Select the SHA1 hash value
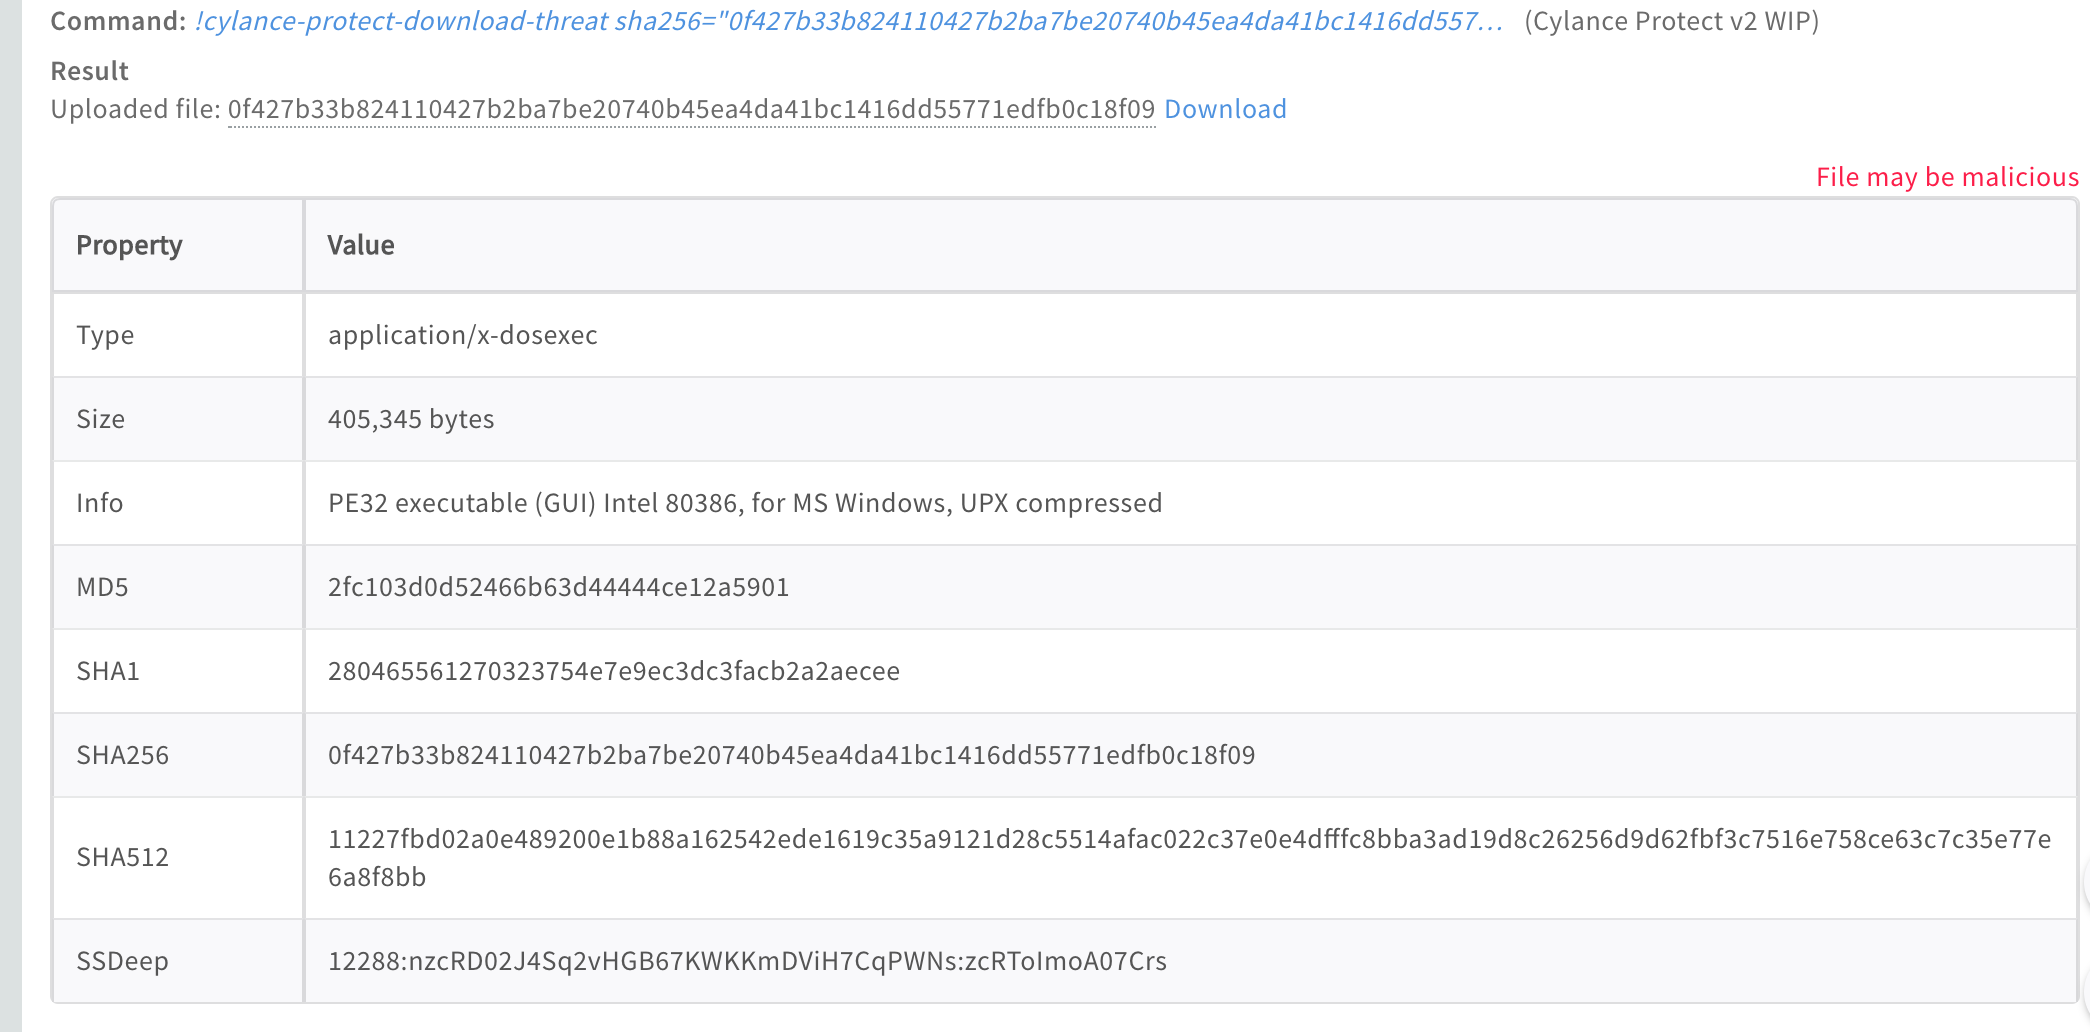 point(613,671)
